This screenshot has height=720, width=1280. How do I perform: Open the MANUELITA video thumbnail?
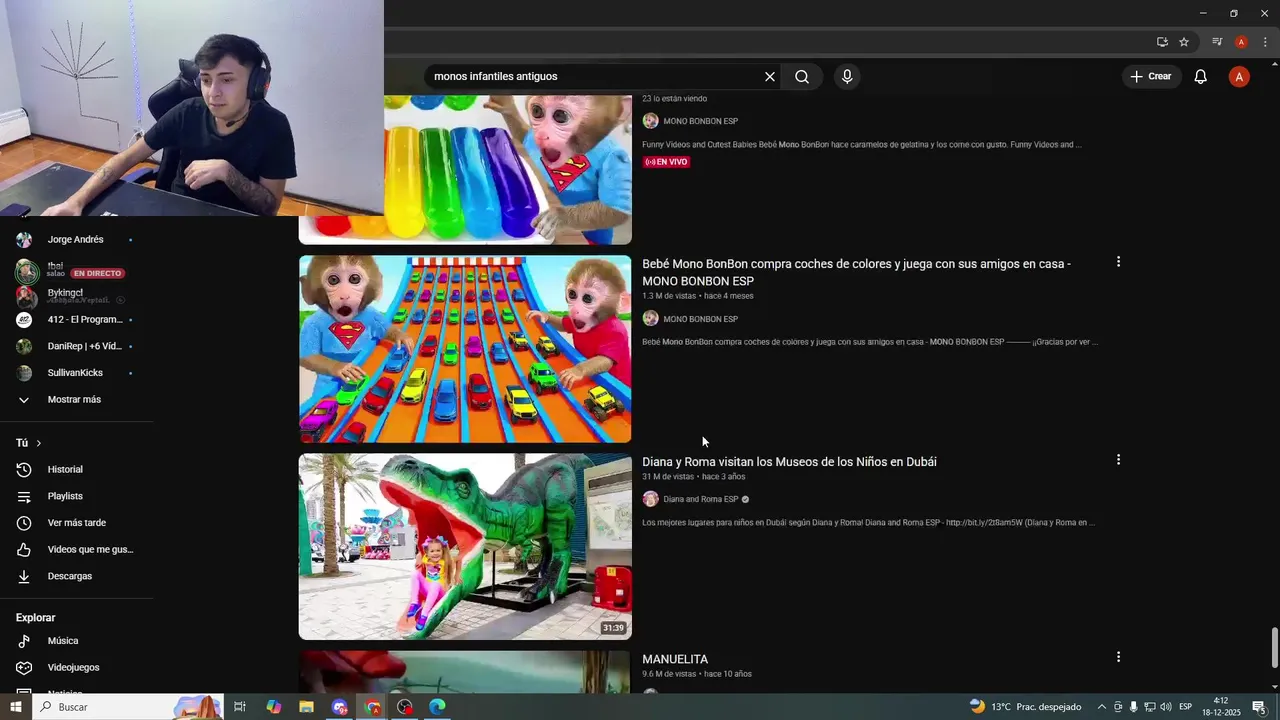pos(465,671)
